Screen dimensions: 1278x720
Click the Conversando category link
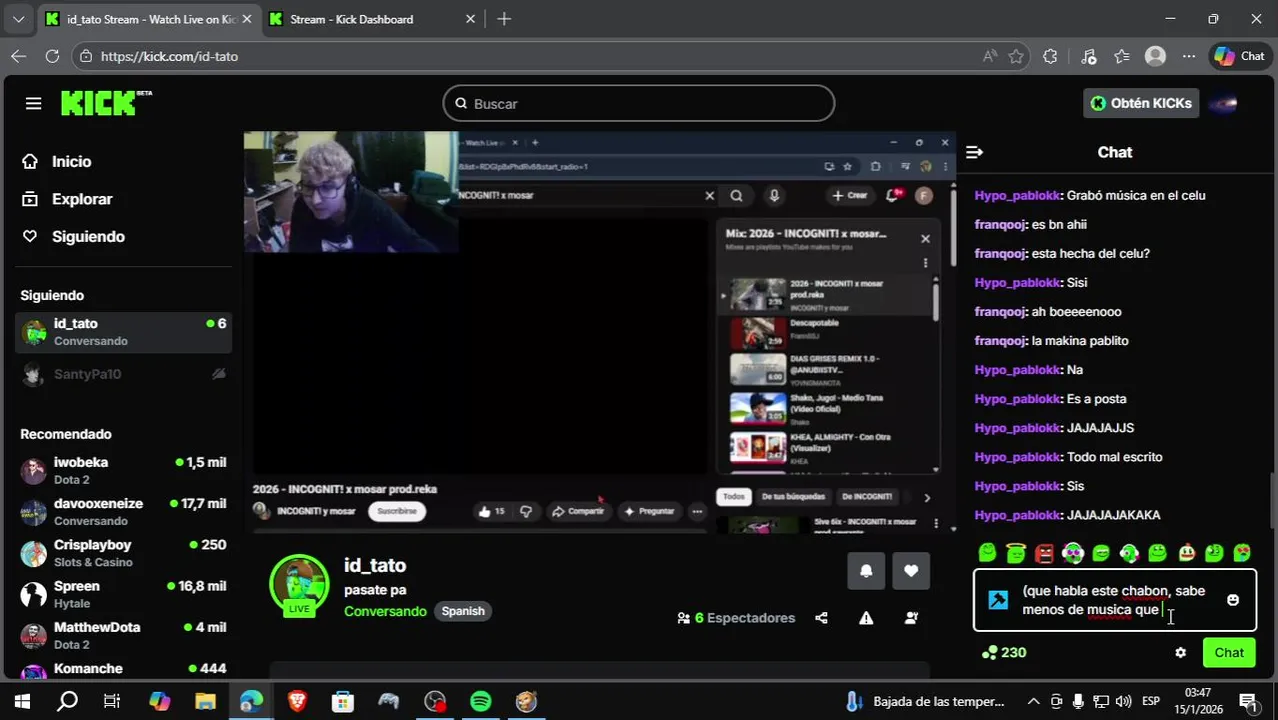tap(385, 611)
